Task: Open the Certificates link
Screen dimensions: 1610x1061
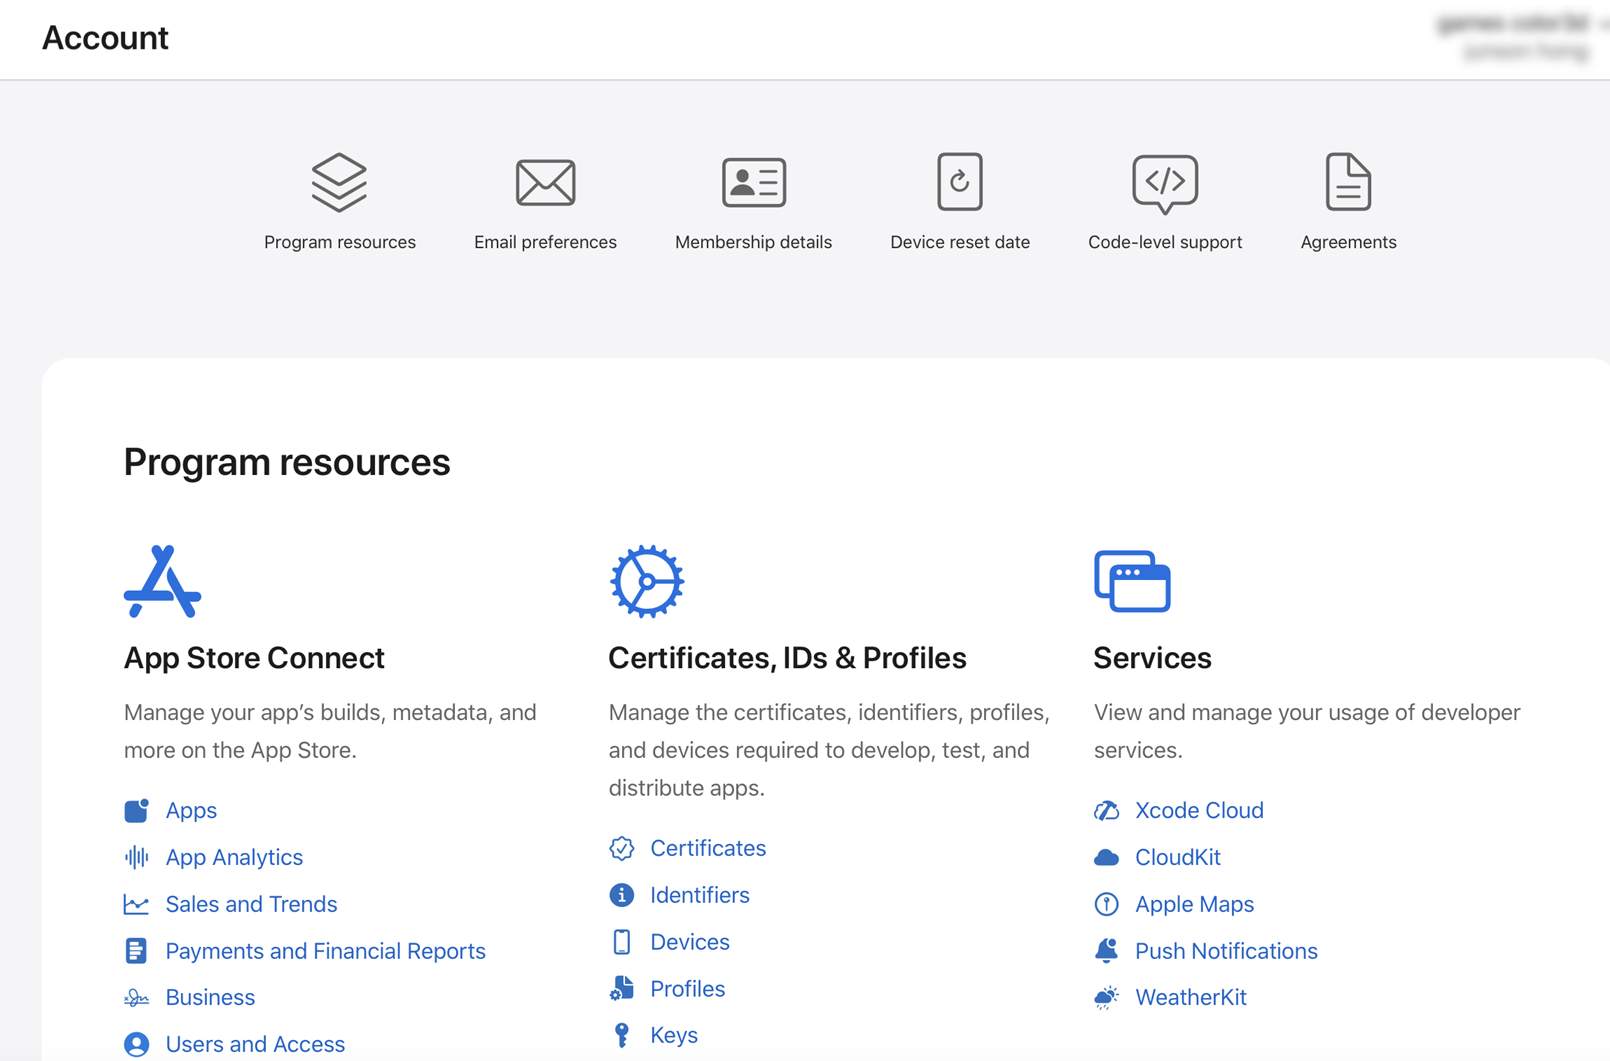Action: (x=708, y=848)
